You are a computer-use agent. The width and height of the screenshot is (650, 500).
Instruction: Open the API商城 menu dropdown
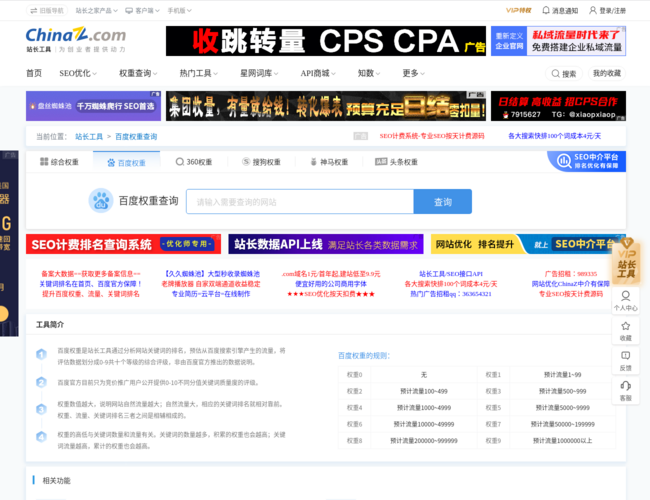coord(318,73)
